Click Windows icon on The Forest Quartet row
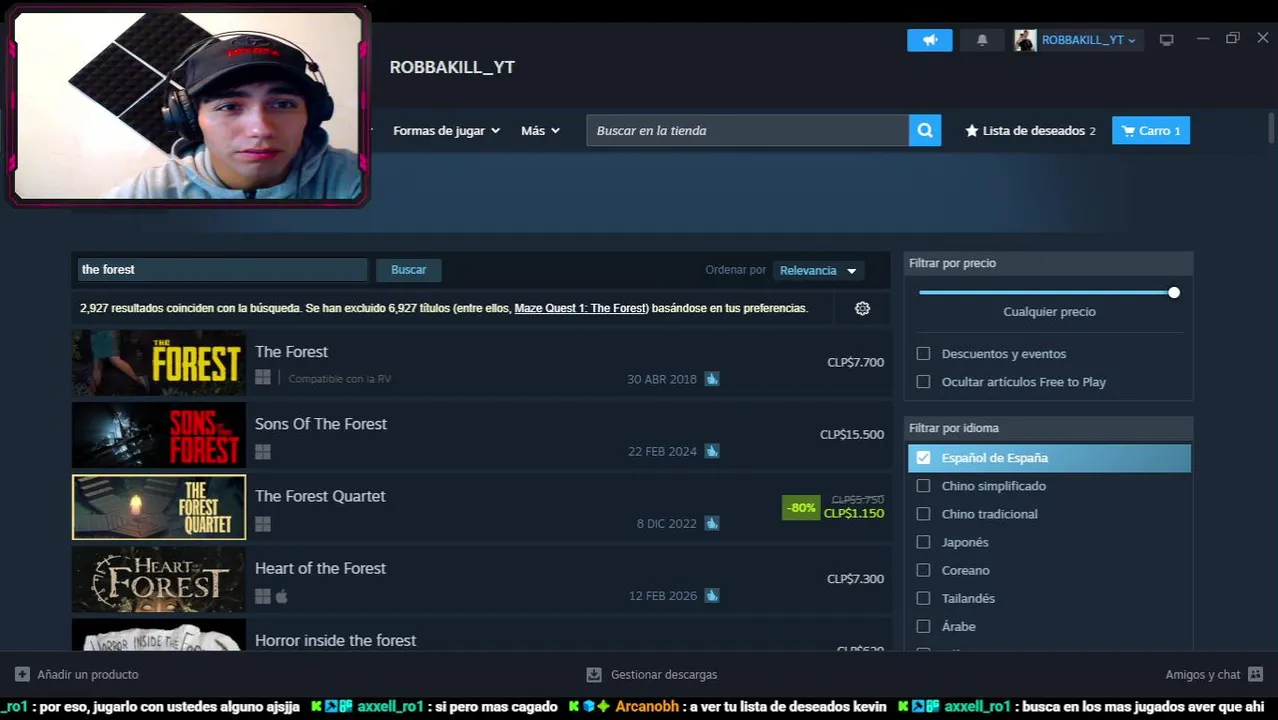 262,523
